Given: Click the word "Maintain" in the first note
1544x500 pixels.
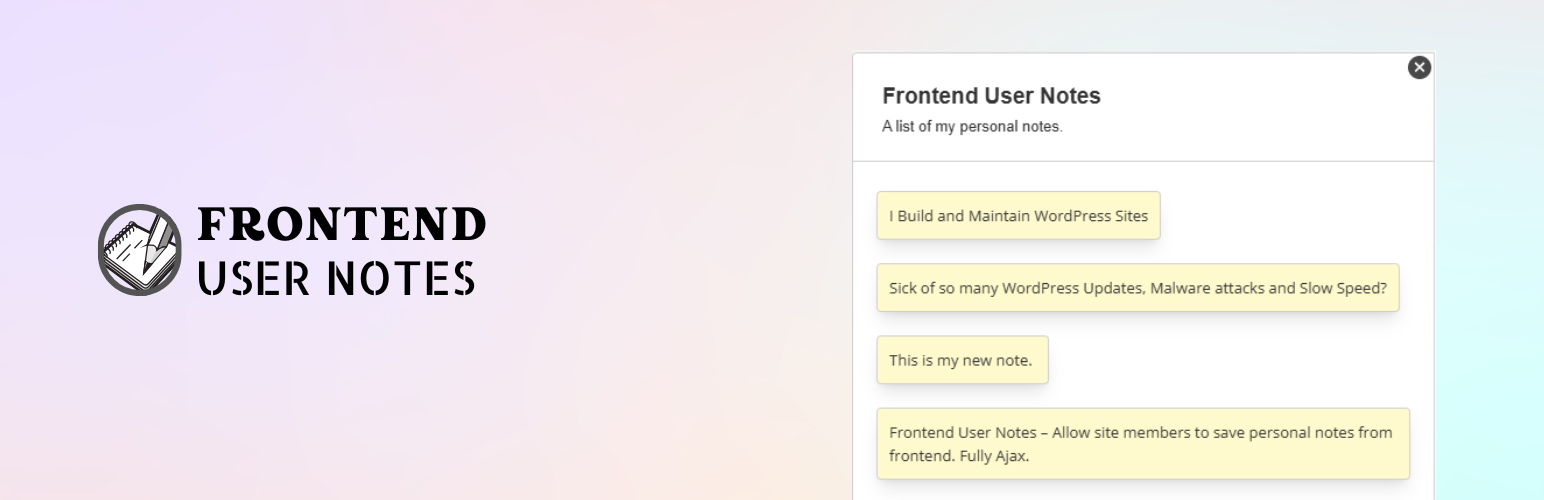Looking at the screenshot, I should click(x=999, y=216).
